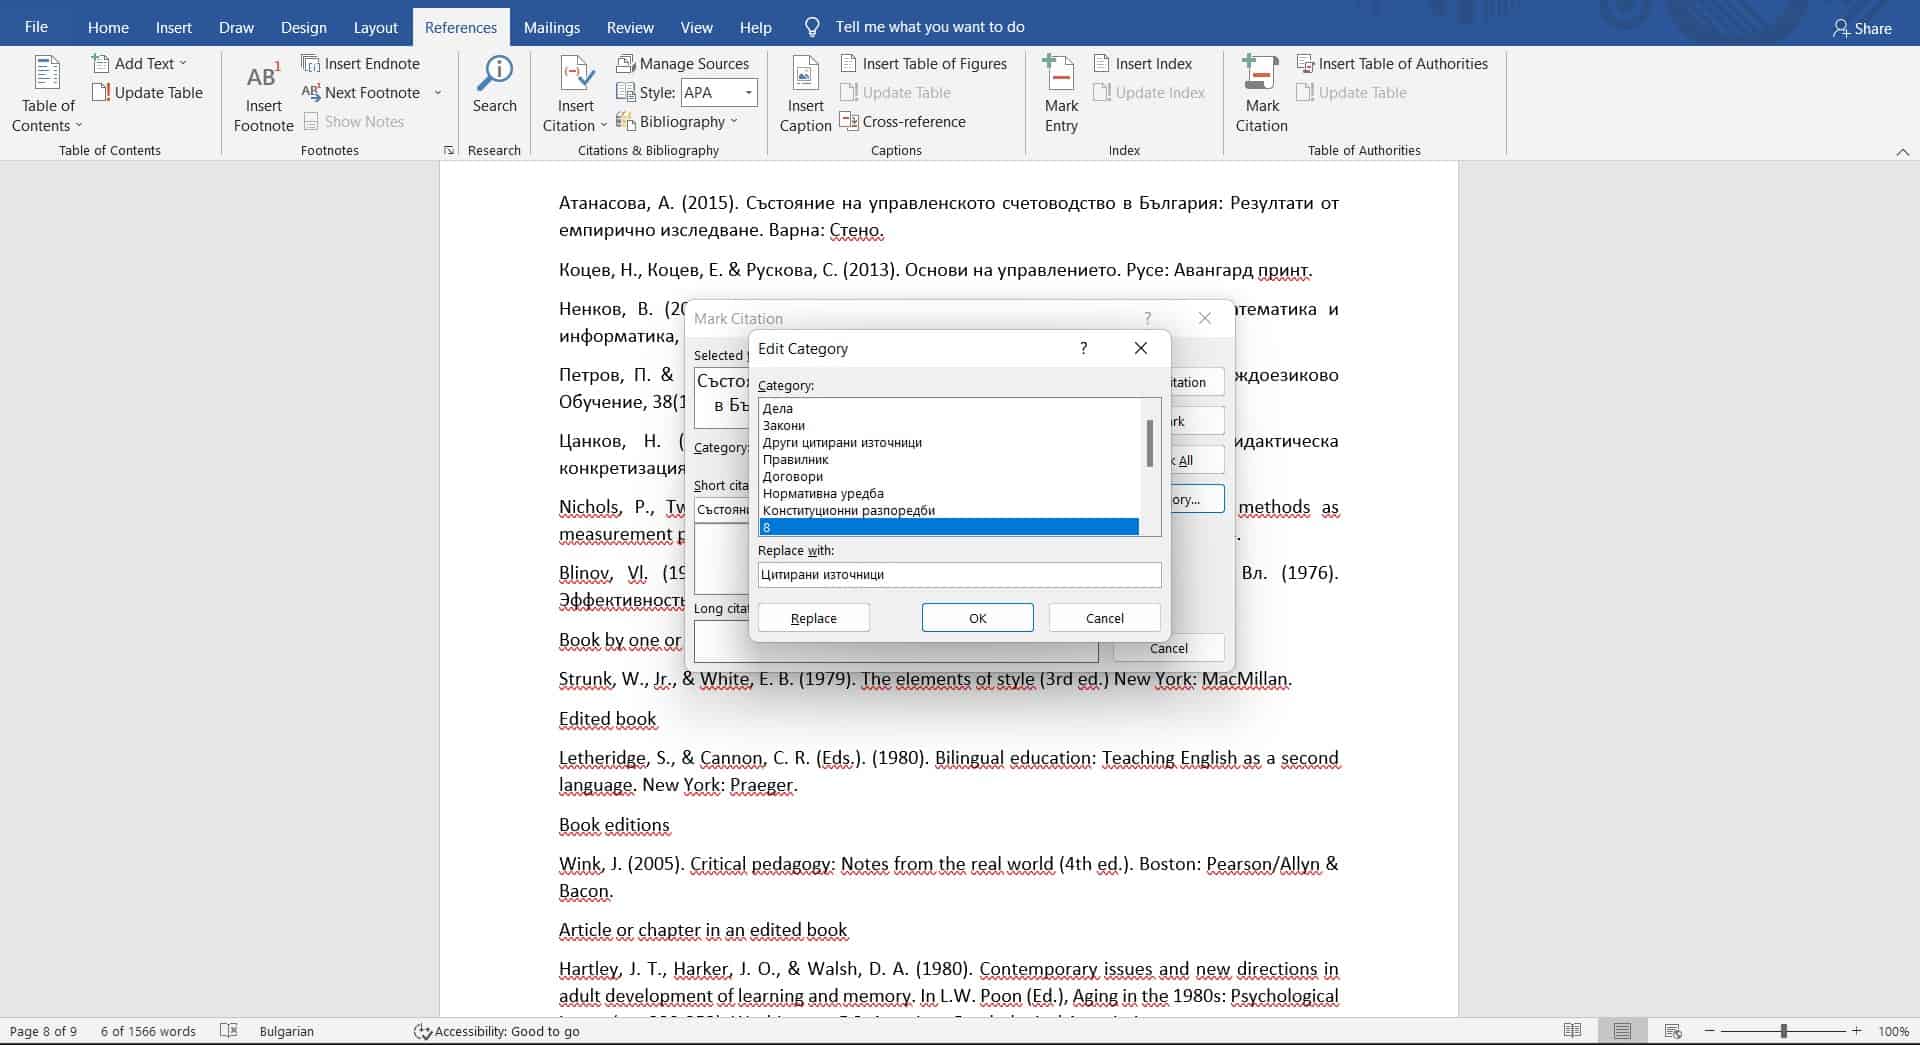Expand Add Text dropdown arrow
Viewport: 1920px width, 1045px height.
click(x=183, y=63)
